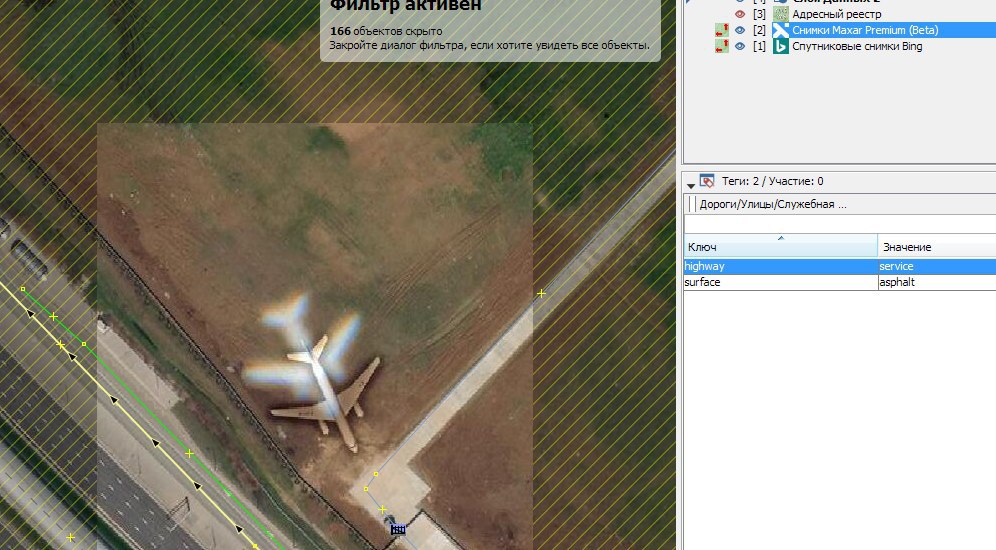The width and height of the screenshot is (996, 550).
Task: Click offset indicator icon of Bing layer
Action: [722, 46]
